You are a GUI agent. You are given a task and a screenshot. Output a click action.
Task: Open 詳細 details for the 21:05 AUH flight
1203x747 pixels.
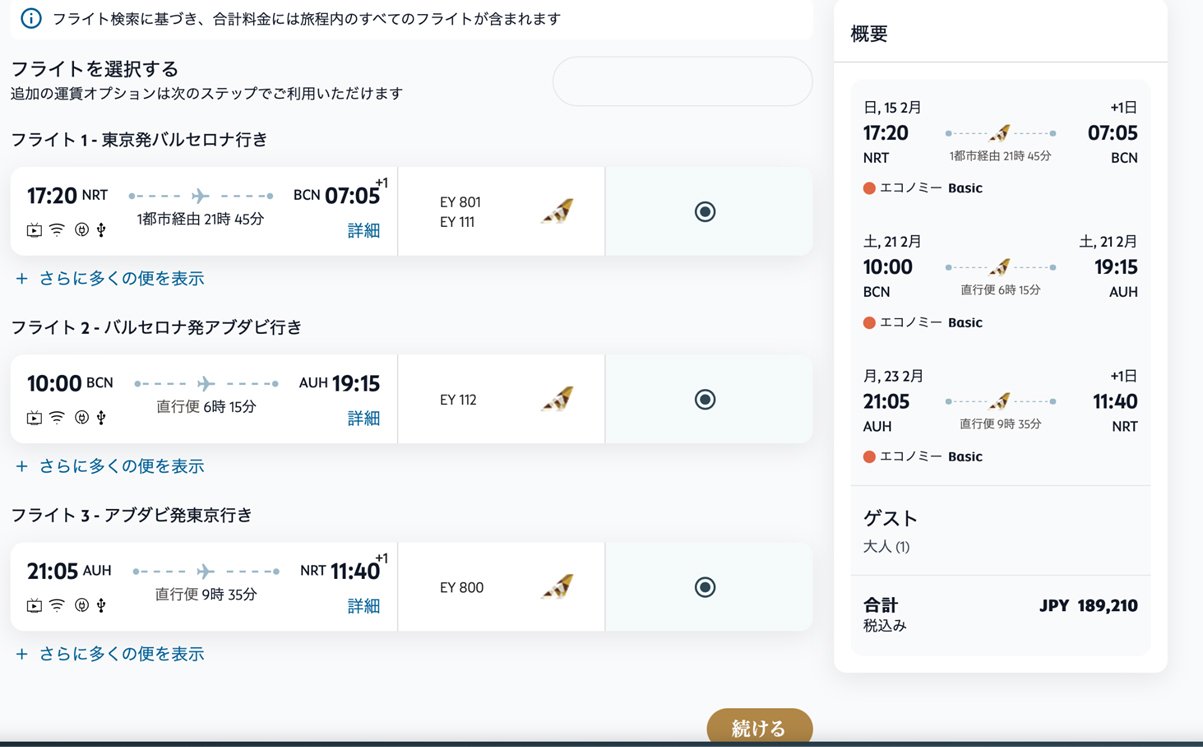click(x=364, y=606)
